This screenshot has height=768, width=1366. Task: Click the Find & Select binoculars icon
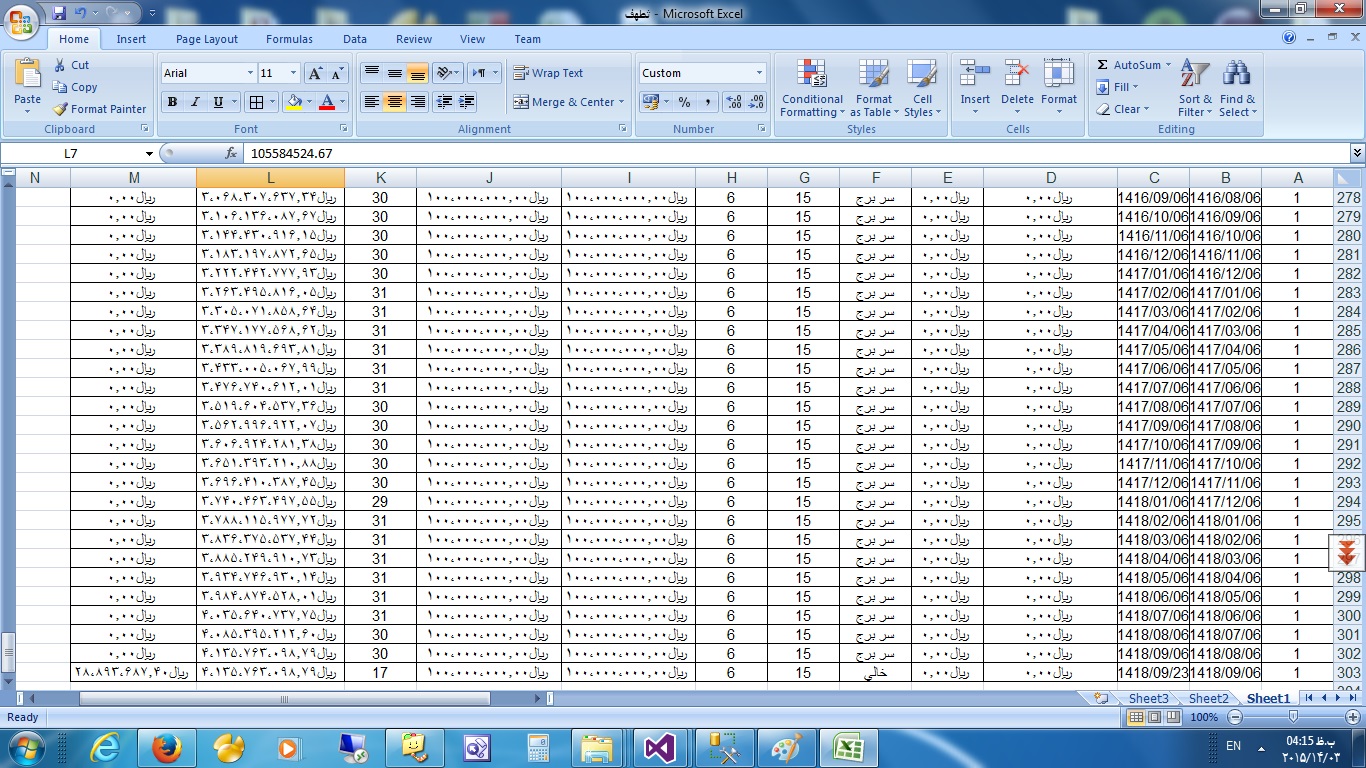(1237, 75)
